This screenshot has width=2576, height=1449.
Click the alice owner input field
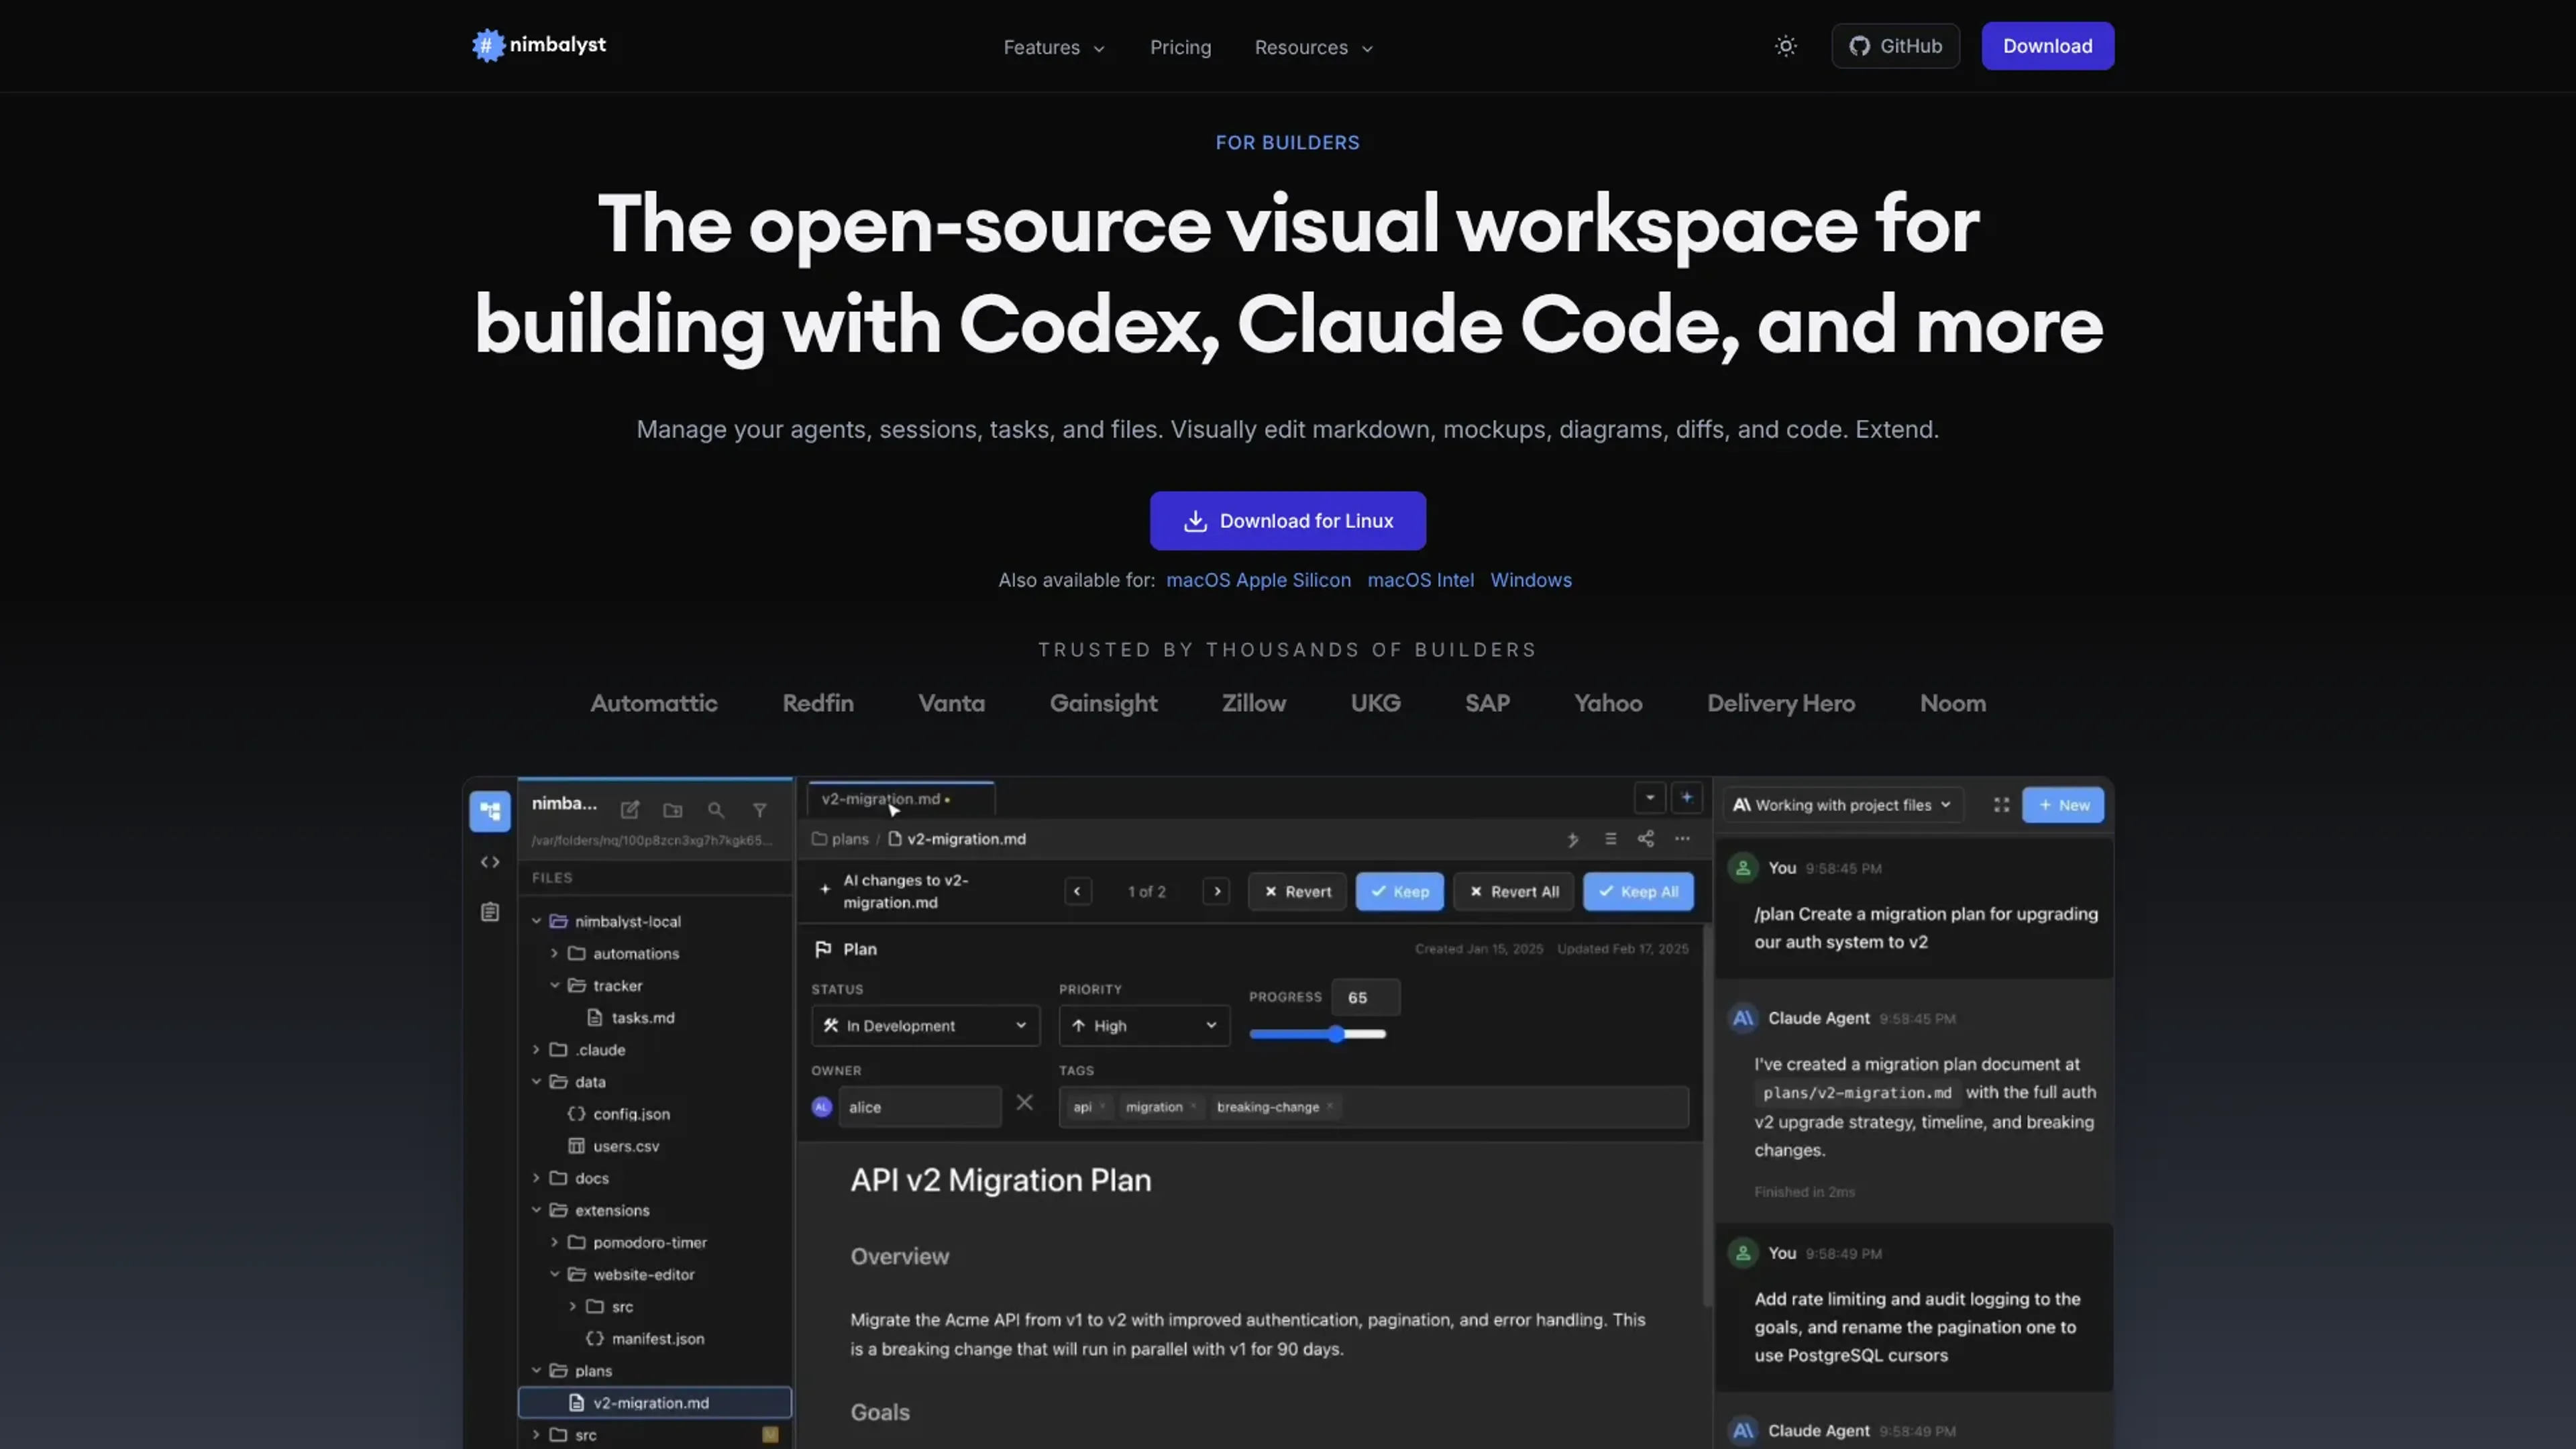pos(920,1107)
